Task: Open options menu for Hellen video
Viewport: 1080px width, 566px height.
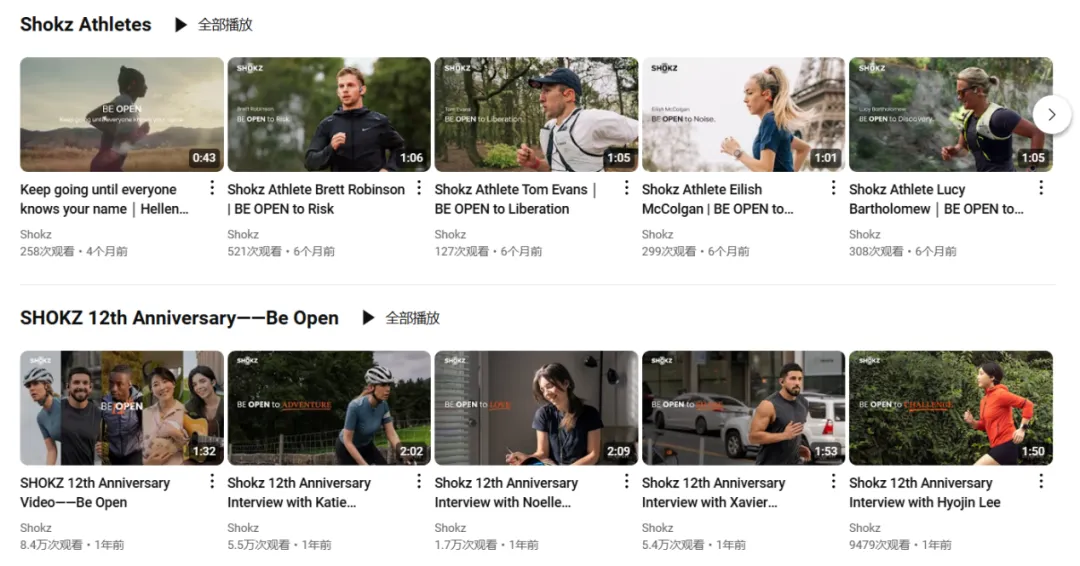Action: [211, 188]
